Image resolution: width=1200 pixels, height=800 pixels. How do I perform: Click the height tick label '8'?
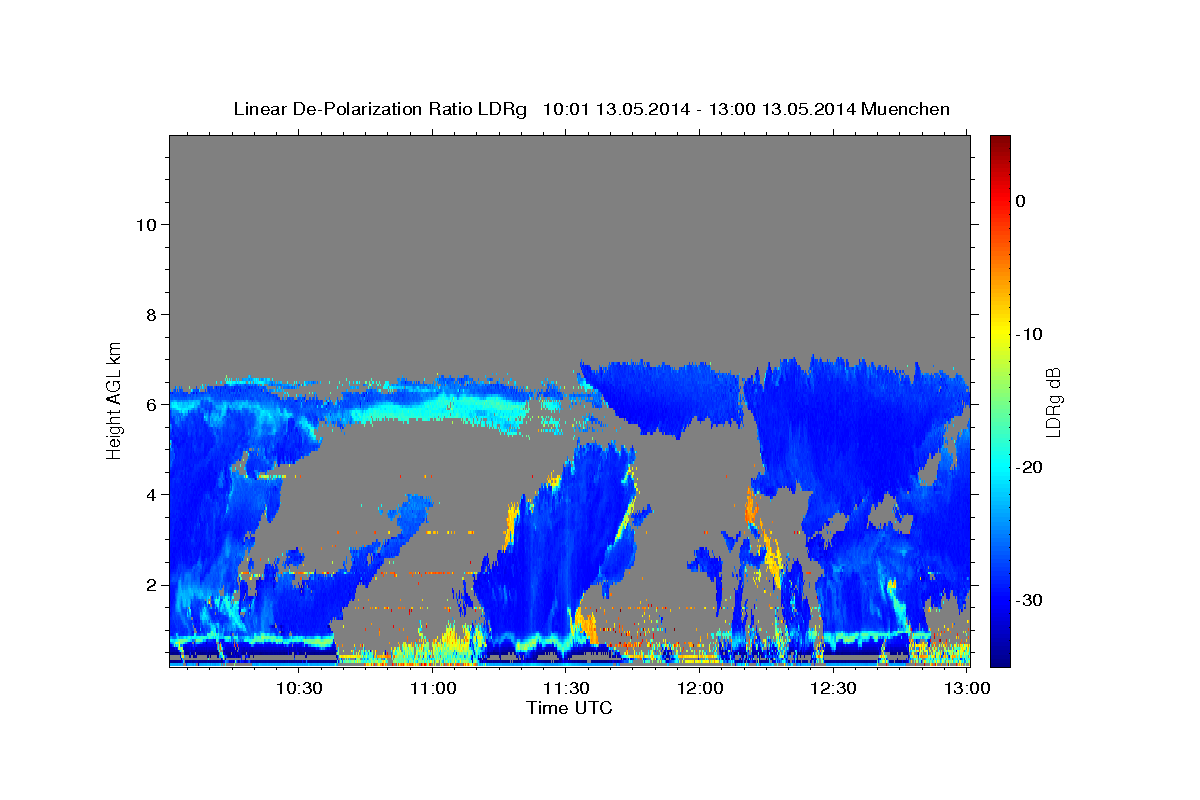pyautogui.click(x=152, y=314)
